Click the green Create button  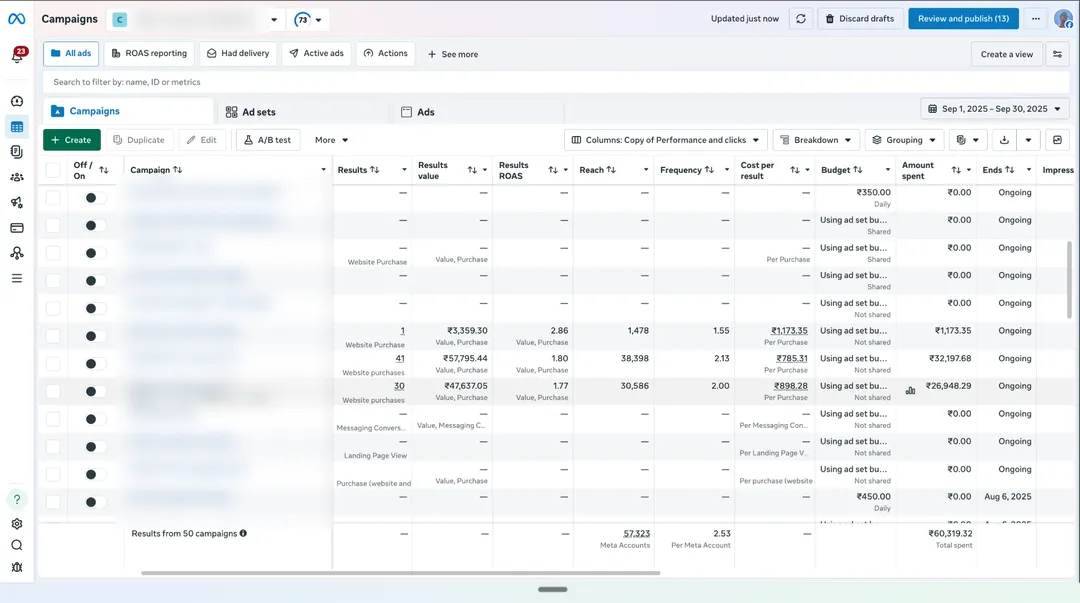coord(72,140)
